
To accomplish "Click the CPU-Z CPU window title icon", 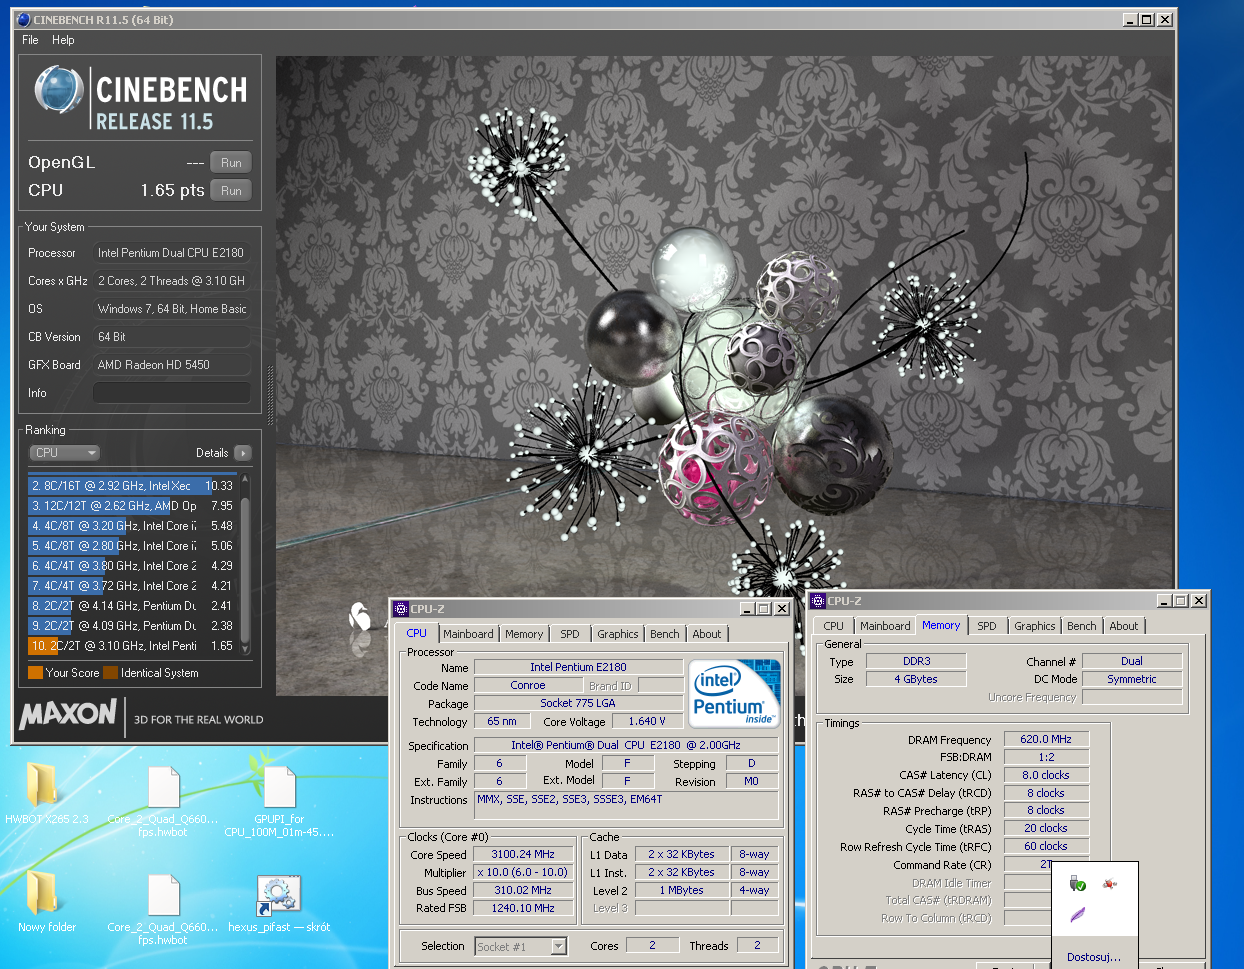I will click(x=400, y=608).
